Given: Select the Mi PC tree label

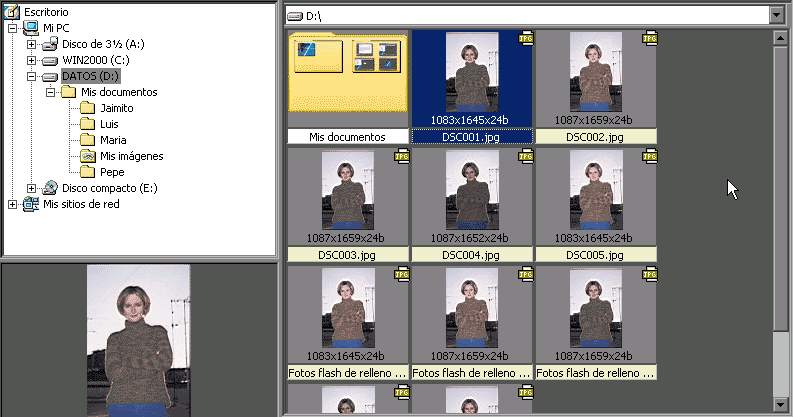Looking at the screenshot, I should click(x=56, y=28).
